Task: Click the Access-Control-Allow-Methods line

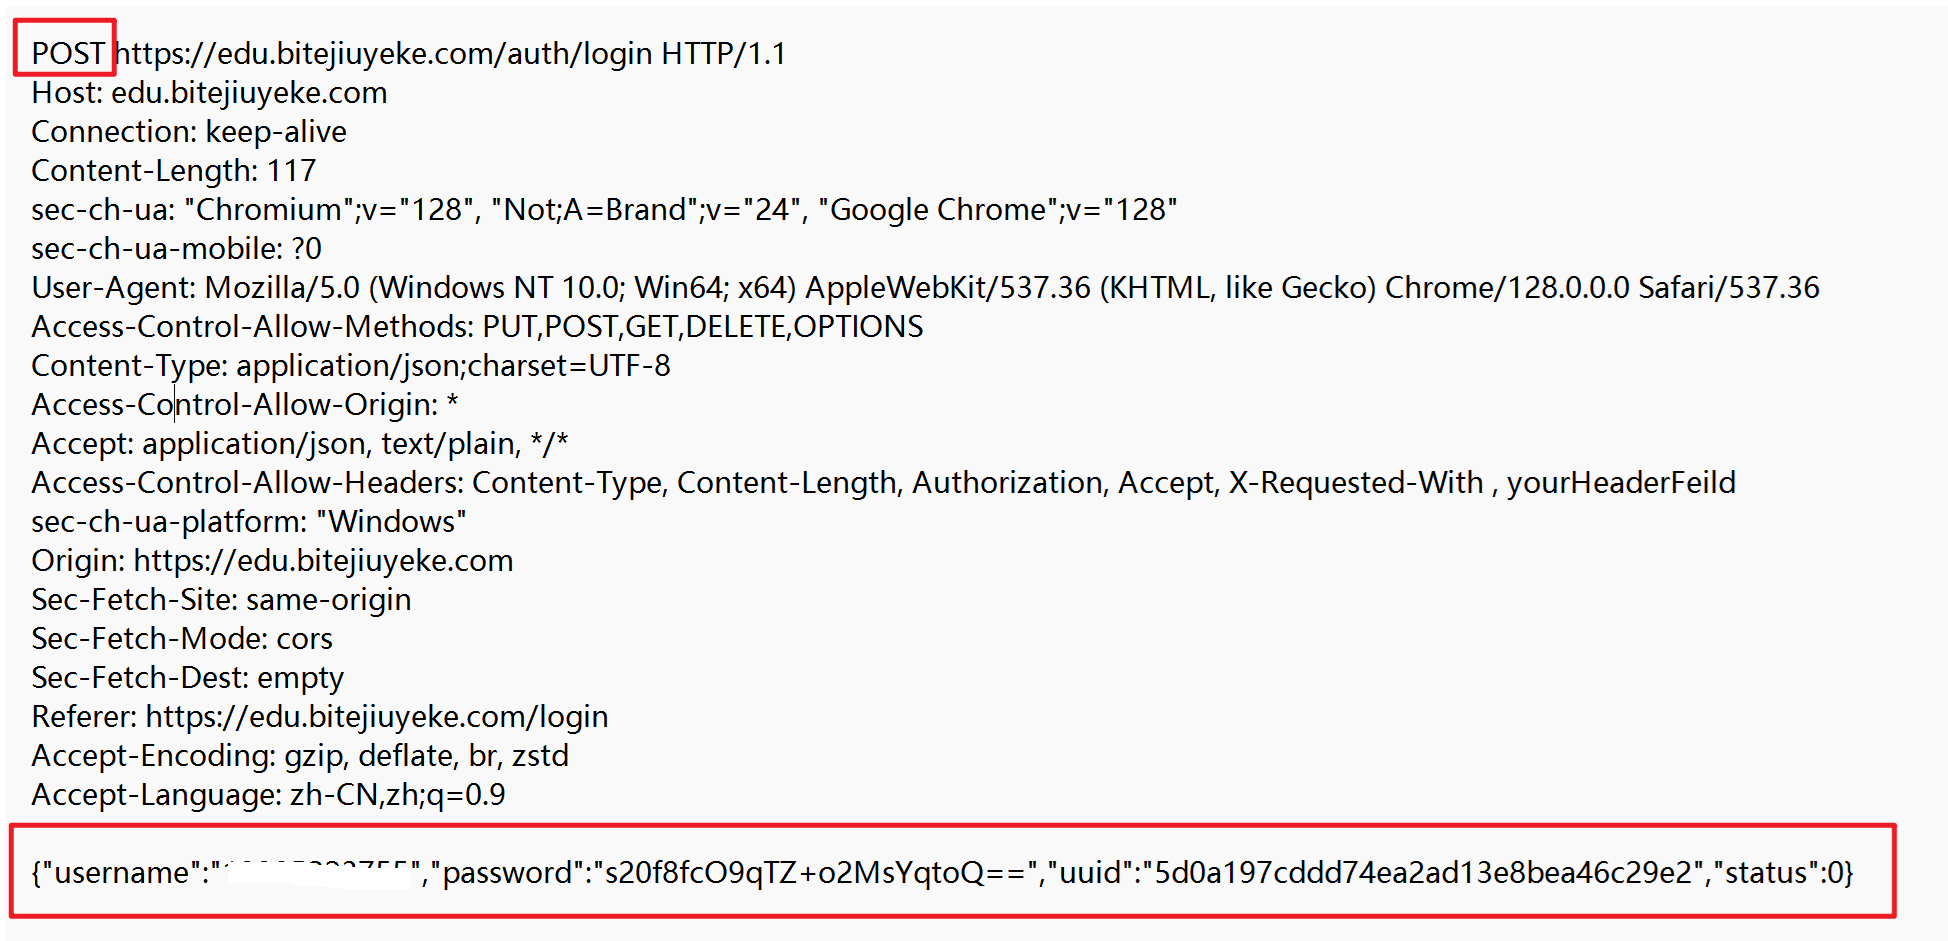Action: click(478, 326)
